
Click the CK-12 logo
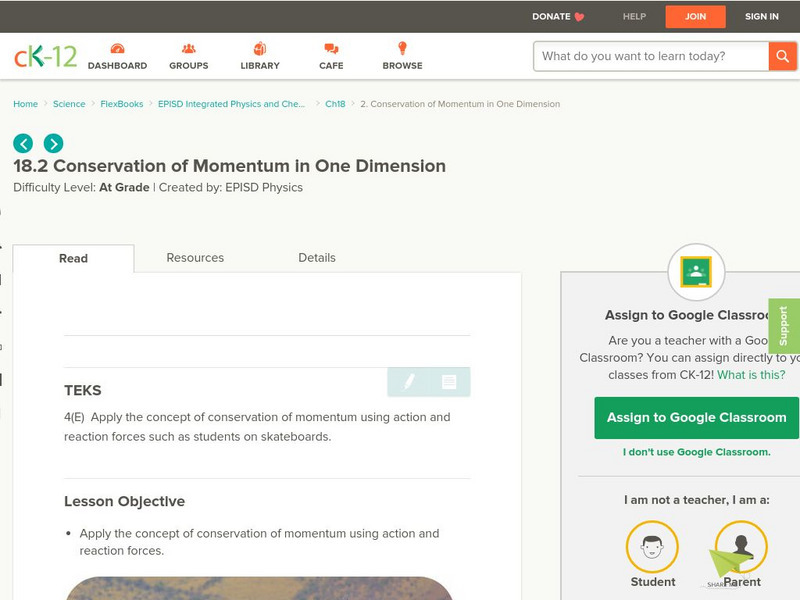pyautogui.click(x=45, y=56)
